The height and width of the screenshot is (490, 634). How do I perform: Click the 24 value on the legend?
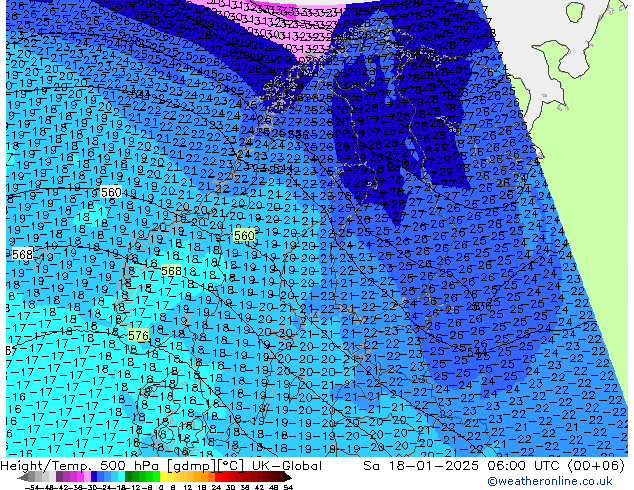click(x=216, y=487)
